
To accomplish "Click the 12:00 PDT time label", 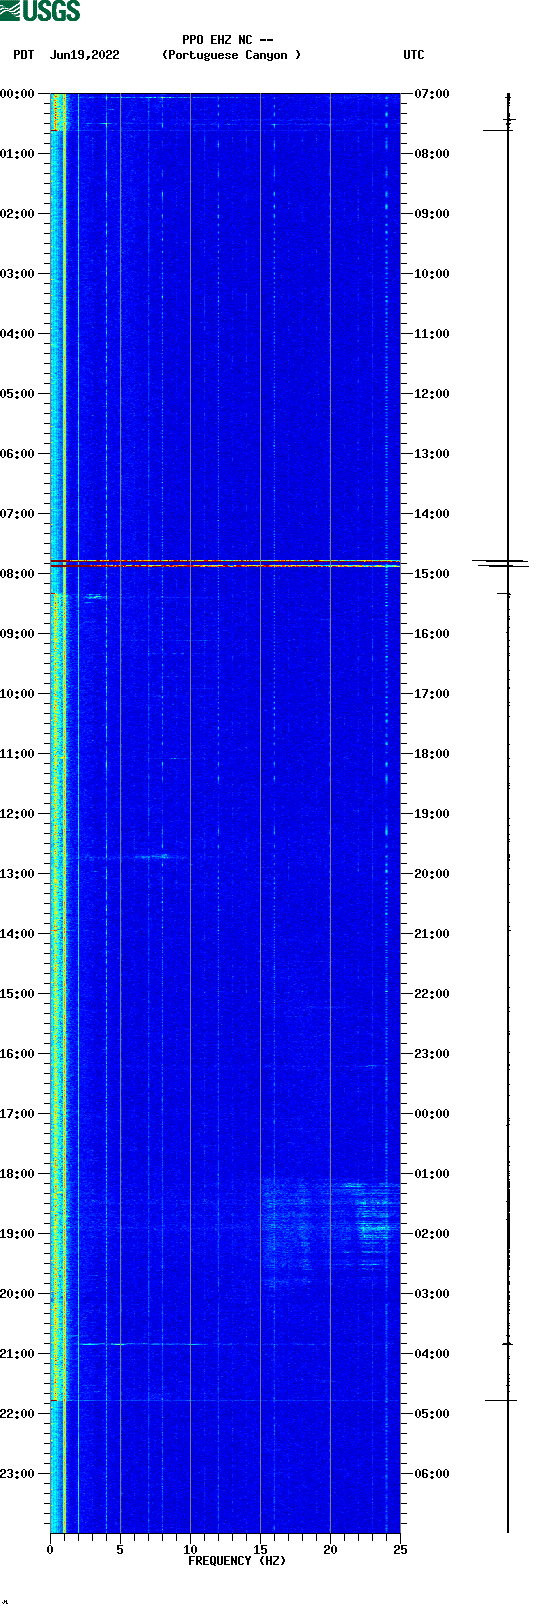I will tap(17, 813).
